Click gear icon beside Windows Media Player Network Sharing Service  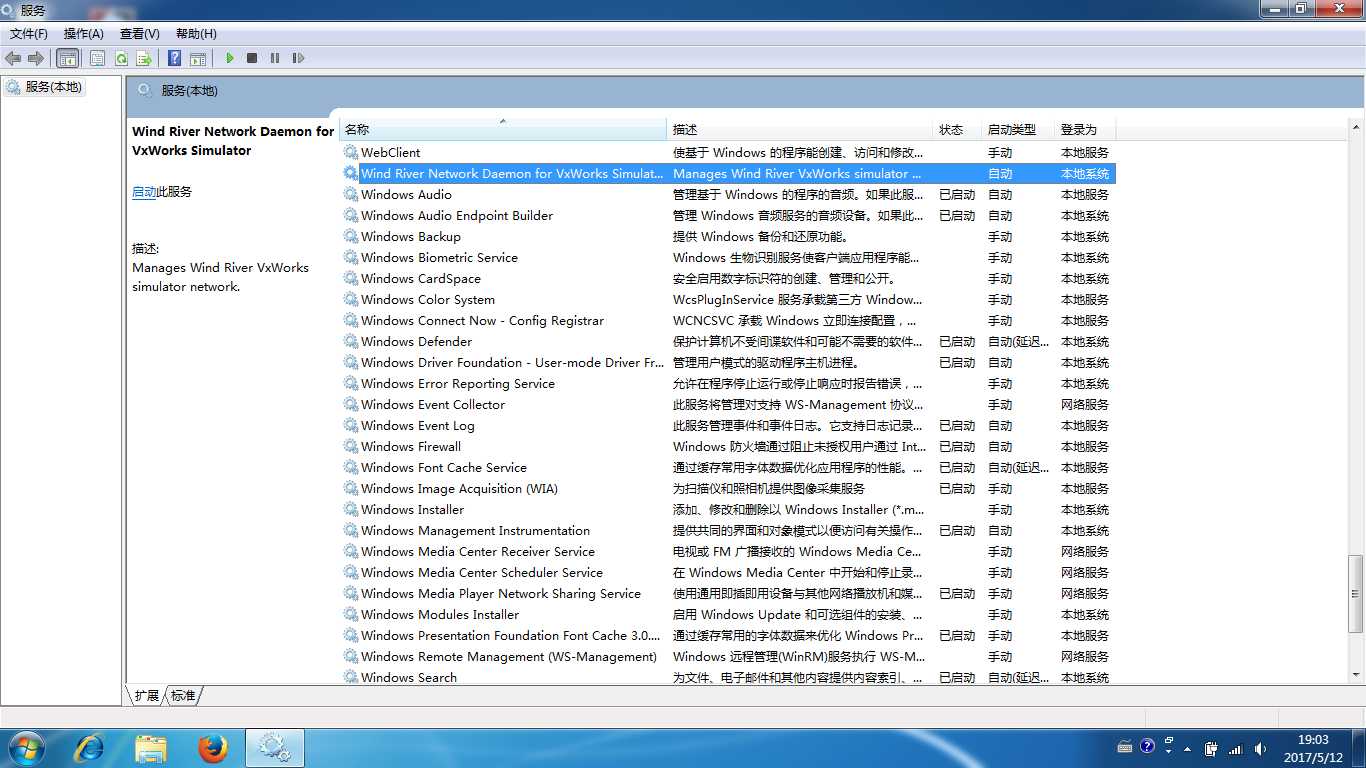pos(351,594)
